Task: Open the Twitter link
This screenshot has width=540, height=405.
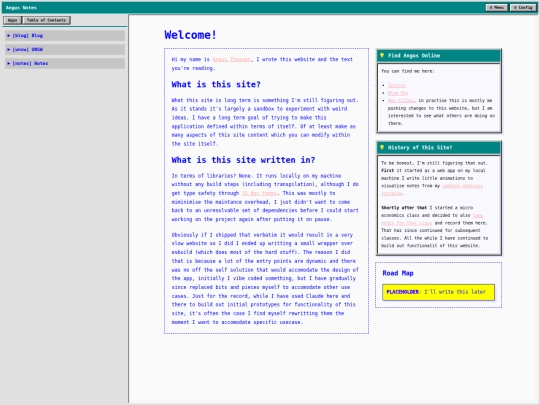Action: pos(397,85)
